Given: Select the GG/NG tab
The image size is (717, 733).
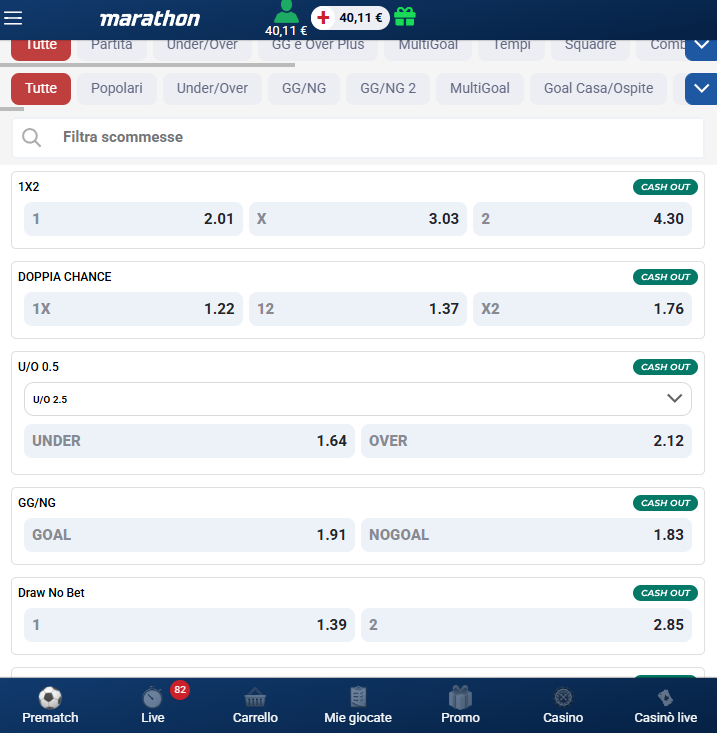Looking at the screenshot, I should coord(304,88).
